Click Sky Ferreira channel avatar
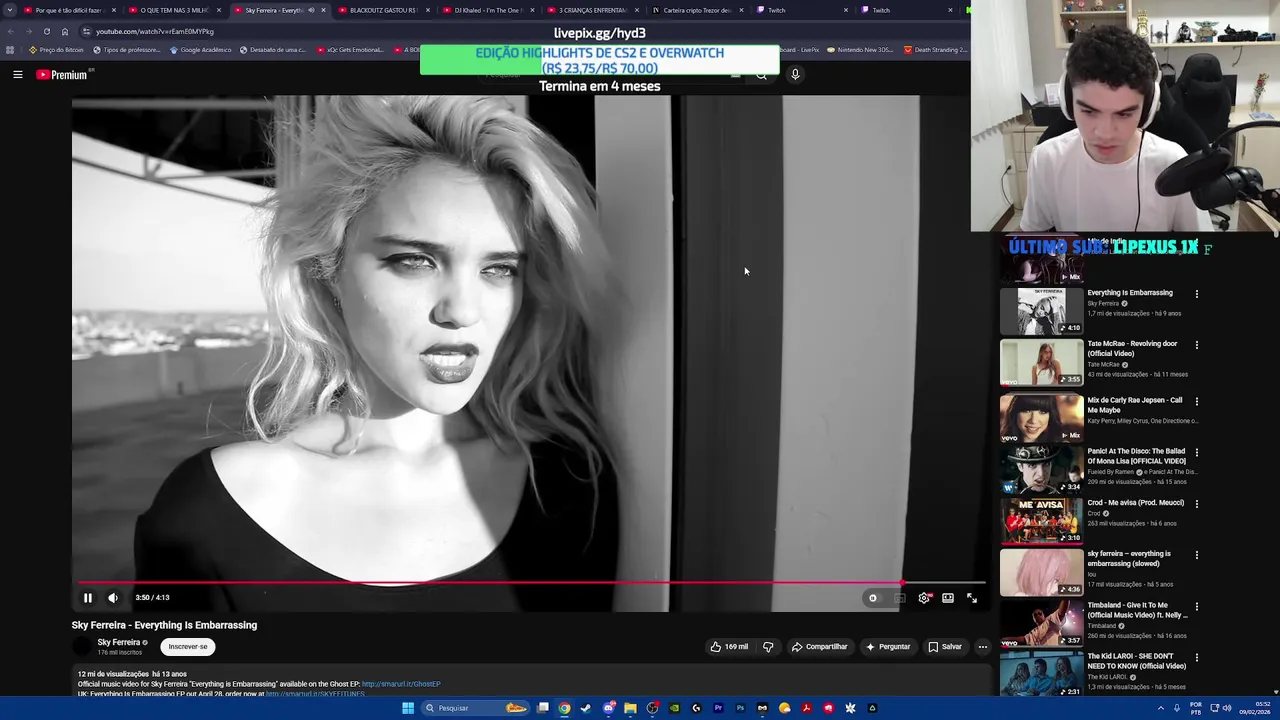 (82, 647)
